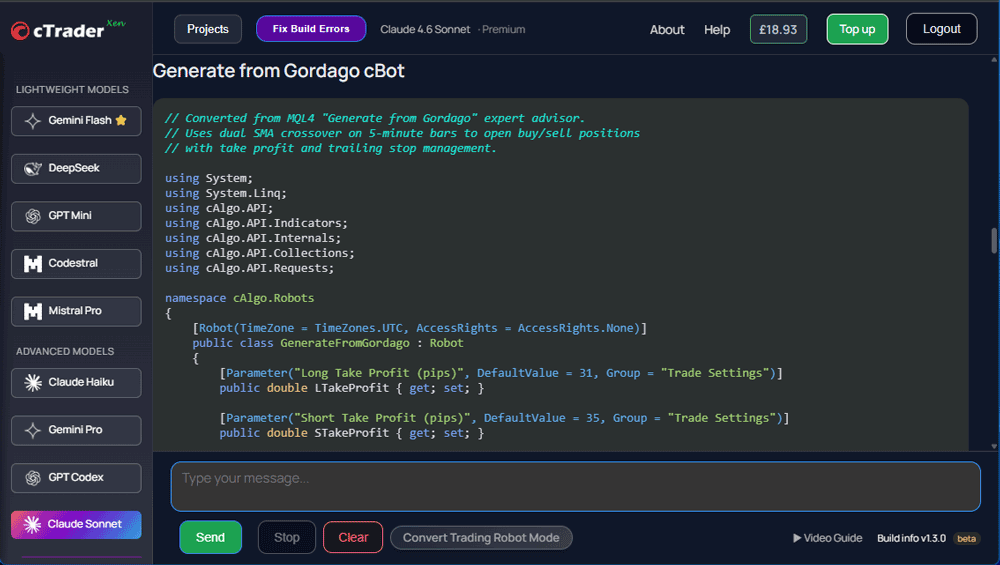1000x565 pixels.
Task: Toggle Convert Trading Robot Mode
Action: coord(481,538)
